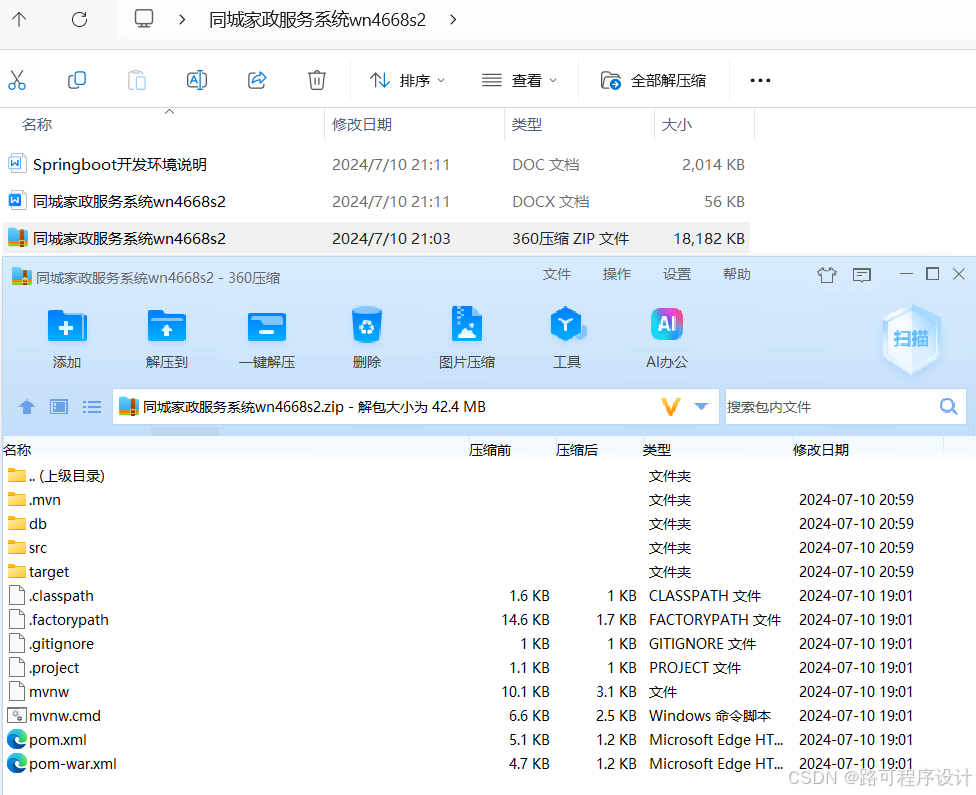Sort archive contents by 类型 column
The image size is (976, 795).
tap(657, 450)
